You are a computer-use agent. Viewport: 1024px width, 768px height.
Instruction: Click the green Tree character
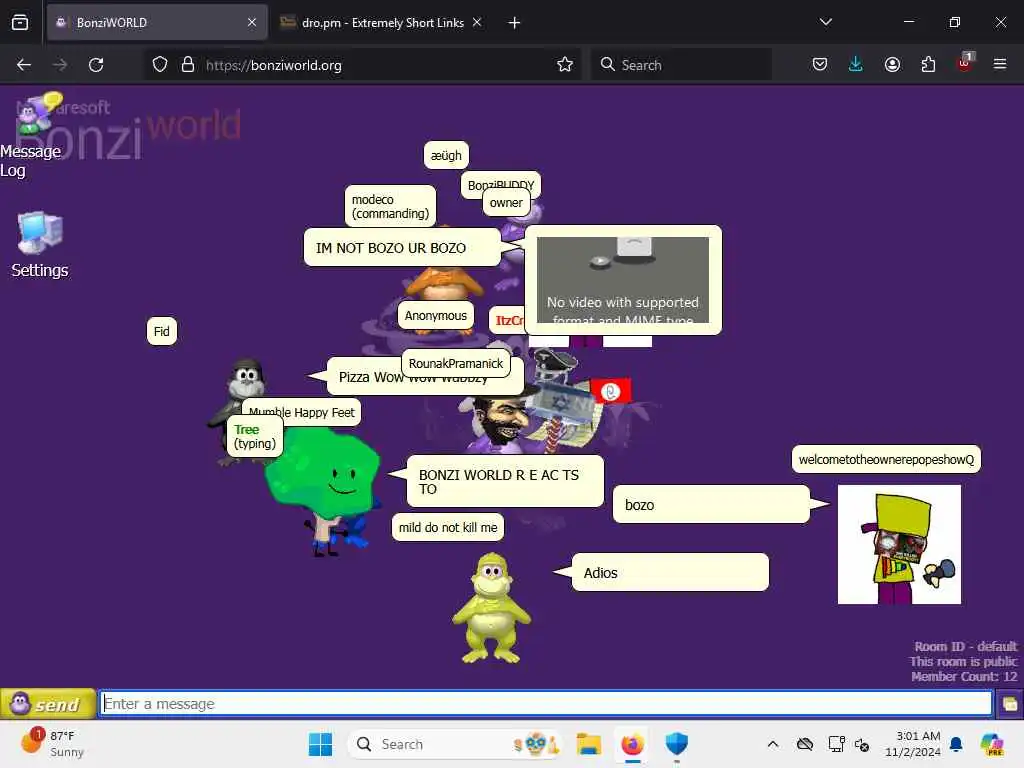323,490
